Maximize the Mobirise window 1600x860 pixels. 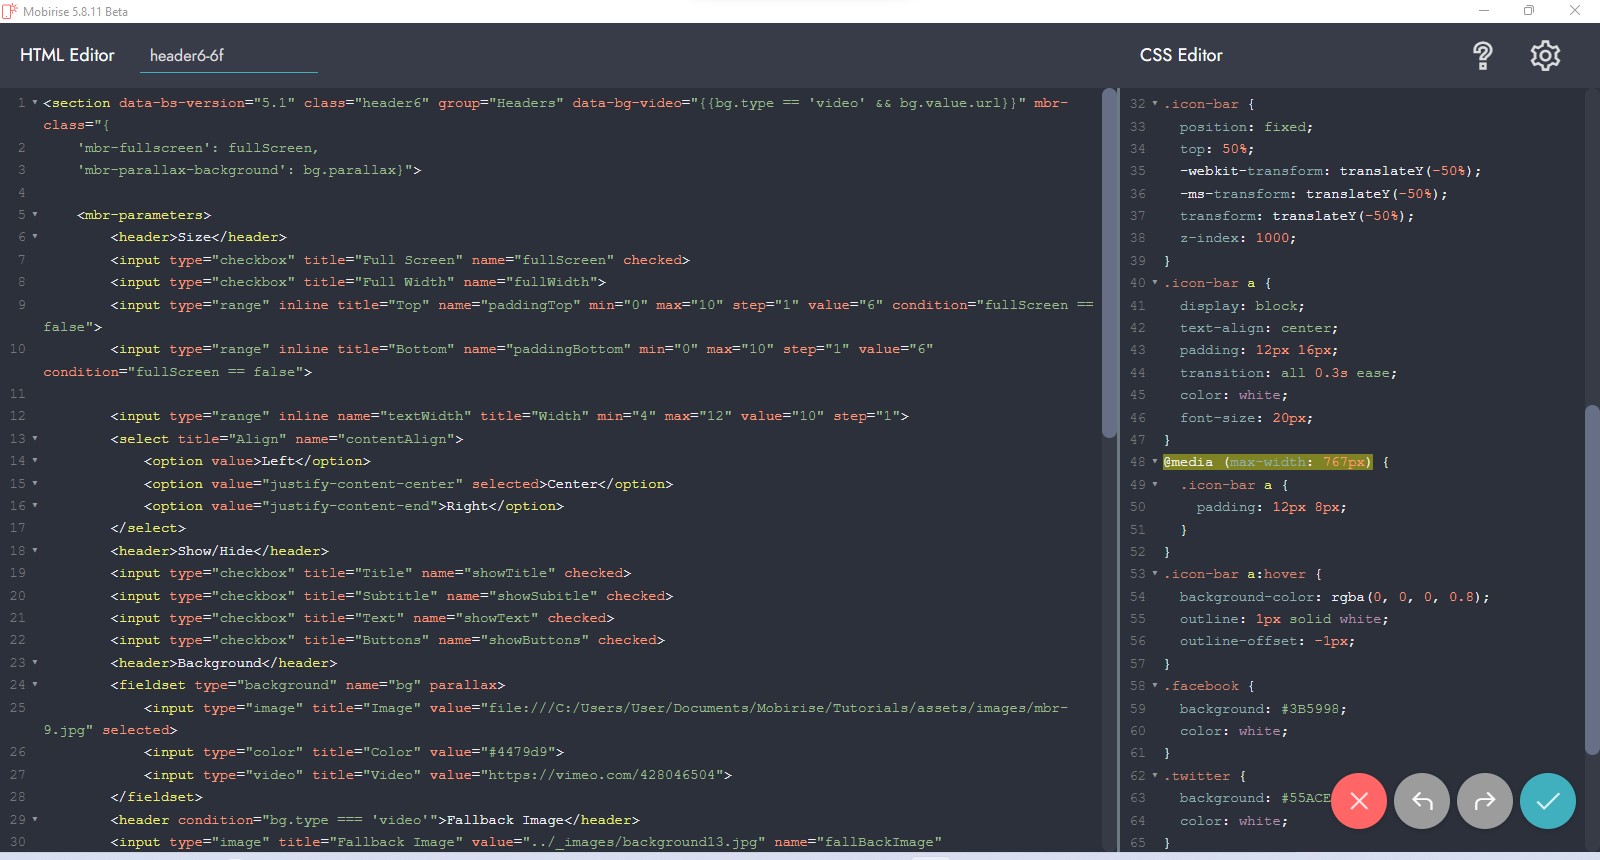[1529, 11]
